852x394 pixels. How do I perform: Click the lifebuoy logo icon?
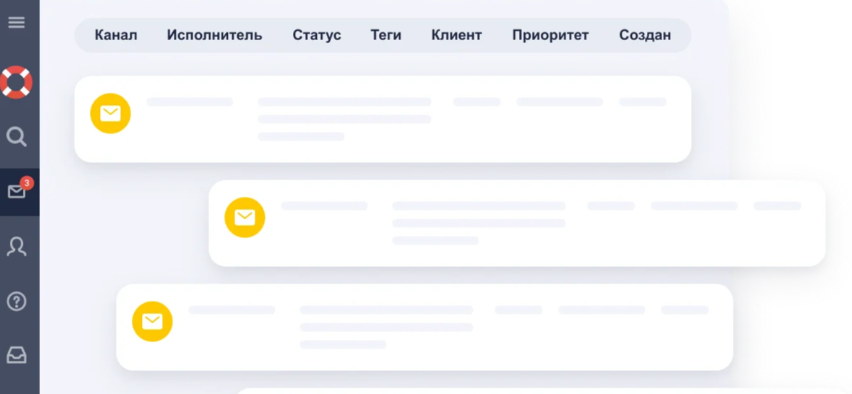pos(16,82)
